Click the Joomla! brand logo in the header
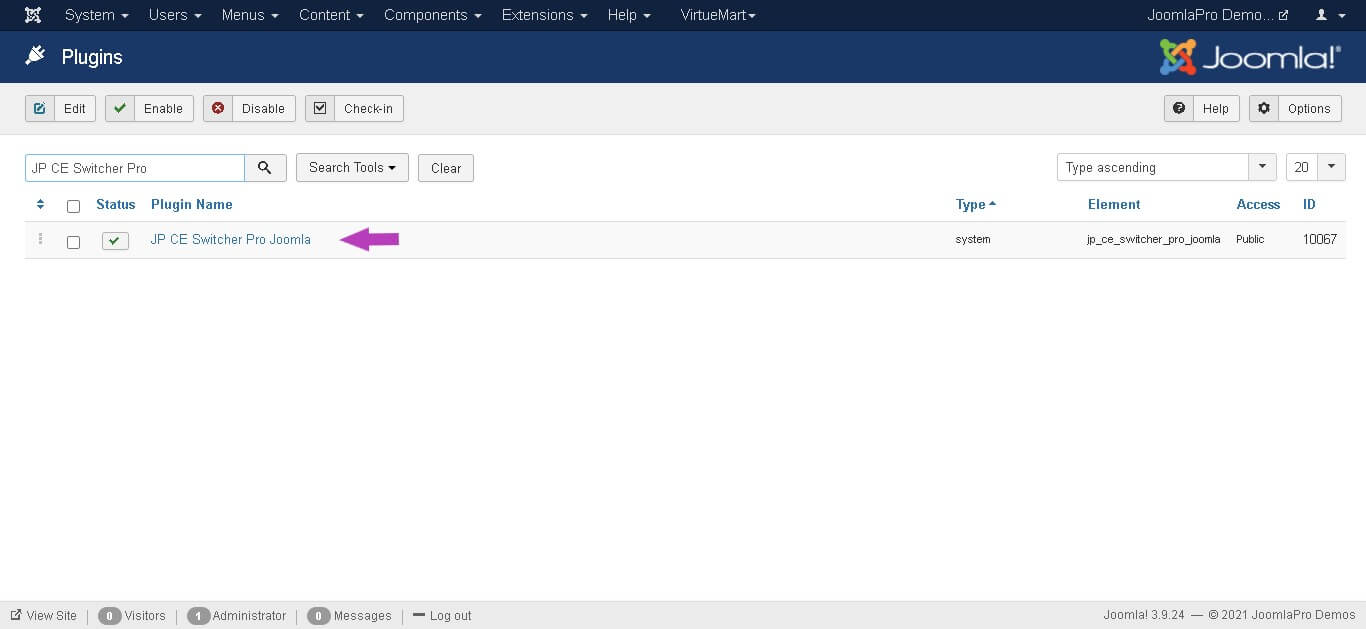1366x629 pixels. point(1250,57)
